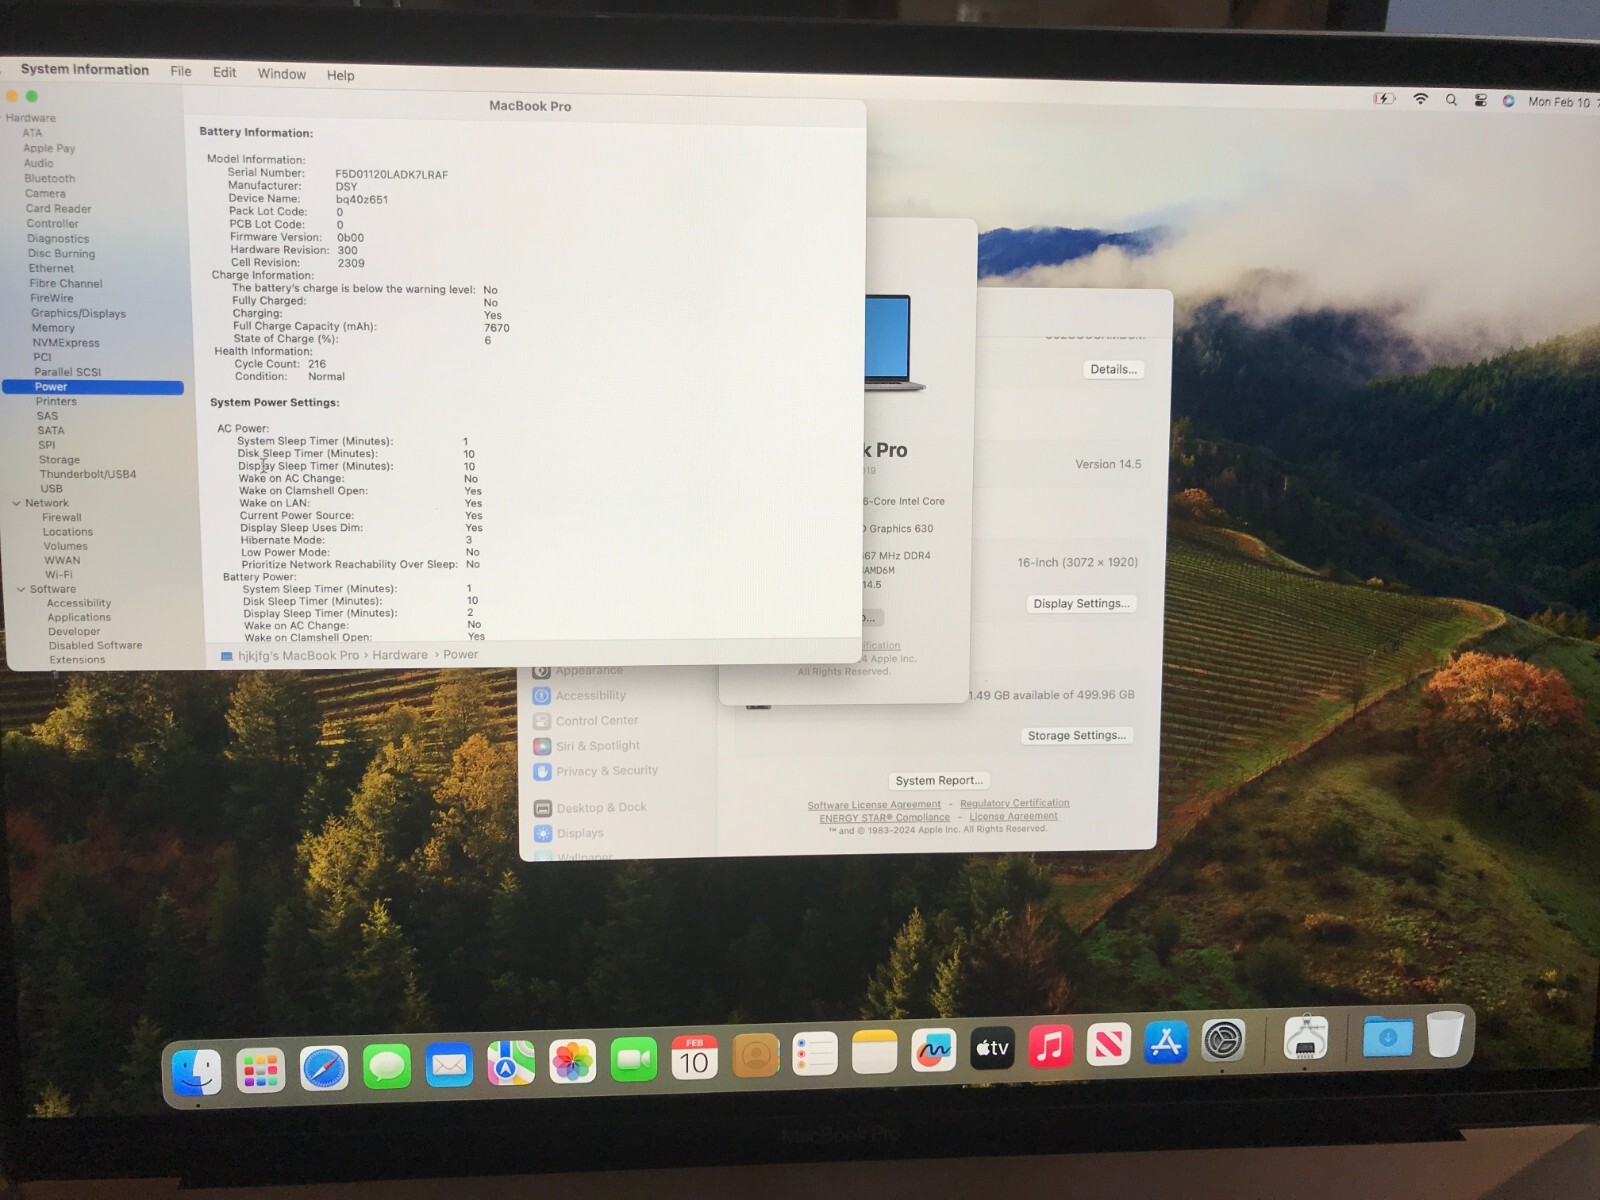Open Control Center menu bar icon

tap(1481, 100)
